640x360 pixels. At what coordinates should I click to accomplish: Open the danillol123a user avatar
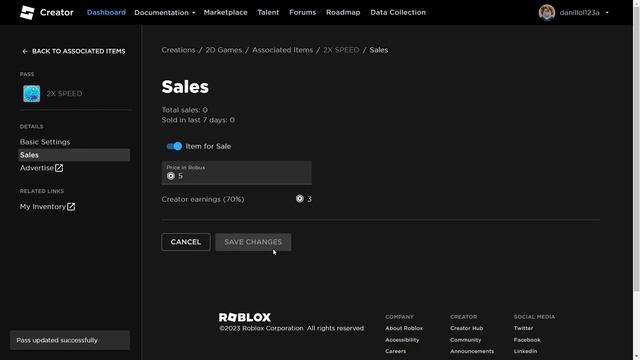pyautogui.click(x=547, y=13)
